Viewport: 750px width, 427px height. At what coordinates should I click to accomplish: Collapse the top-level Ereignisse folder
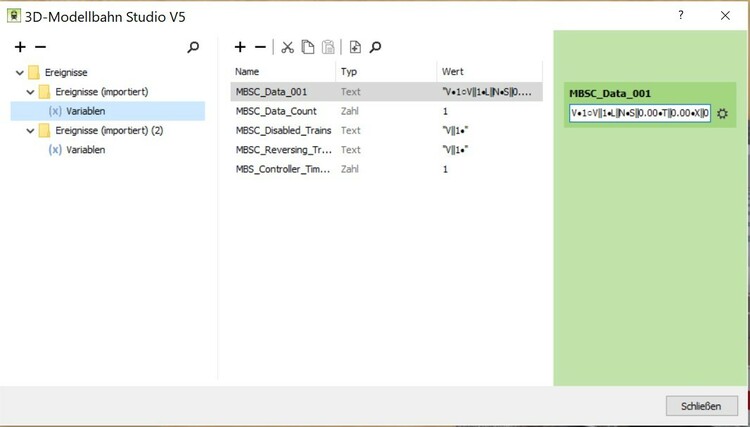click(20, 73)
